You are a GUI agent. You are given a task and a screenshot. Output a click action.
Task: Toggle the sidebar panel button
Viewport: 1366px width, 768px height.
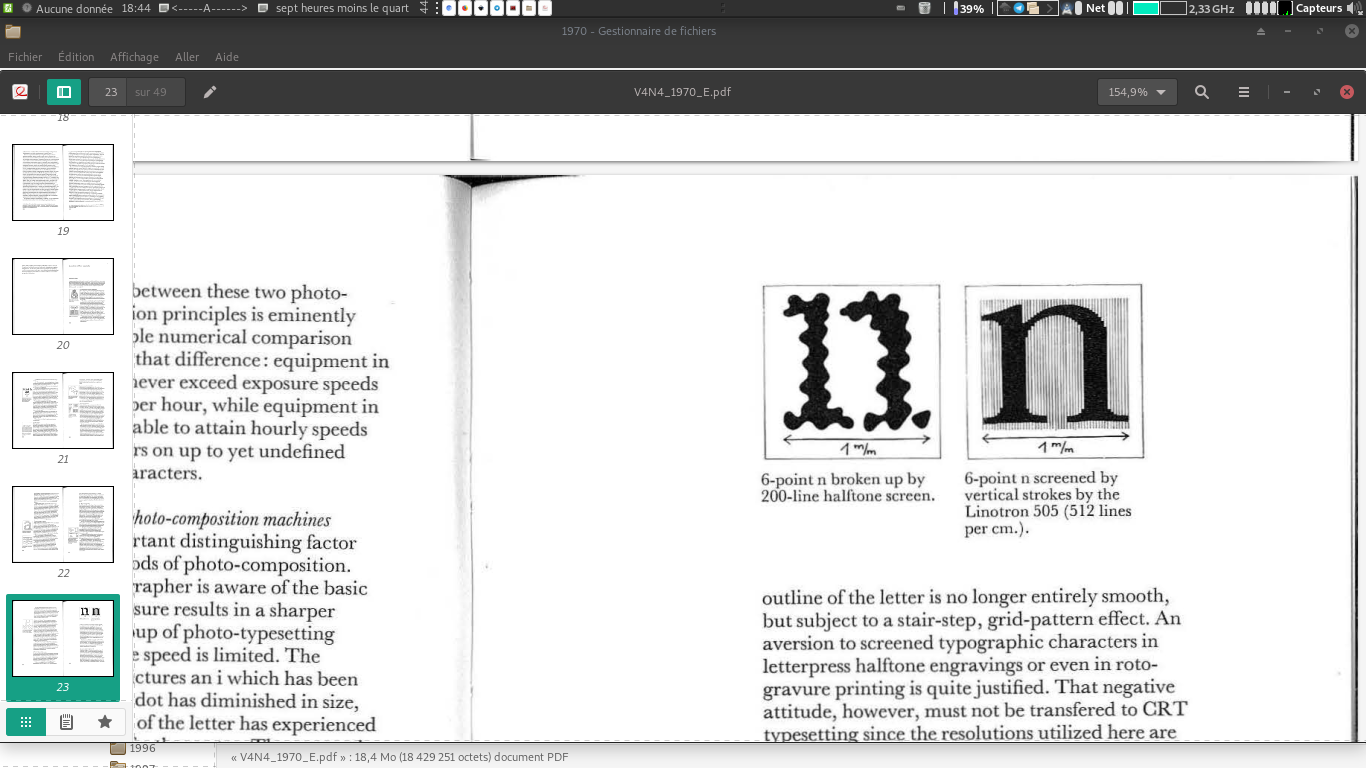(x=64, y=92)
